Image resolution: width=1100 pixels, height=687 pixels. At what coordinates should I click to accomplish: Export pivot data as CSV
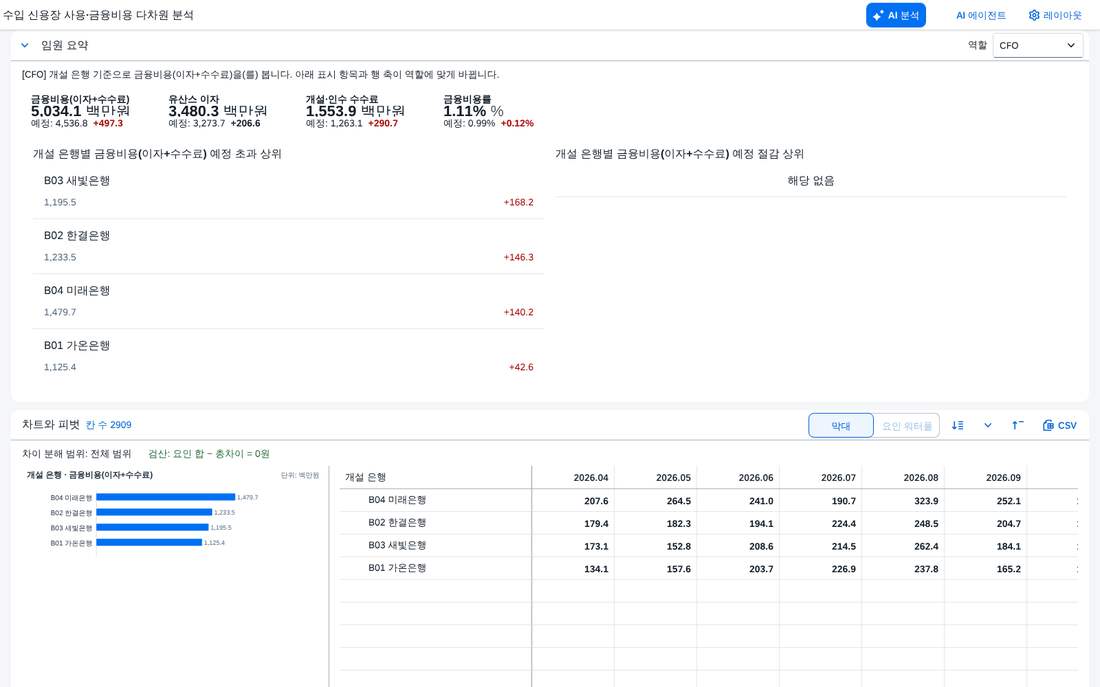(1059, 425)
